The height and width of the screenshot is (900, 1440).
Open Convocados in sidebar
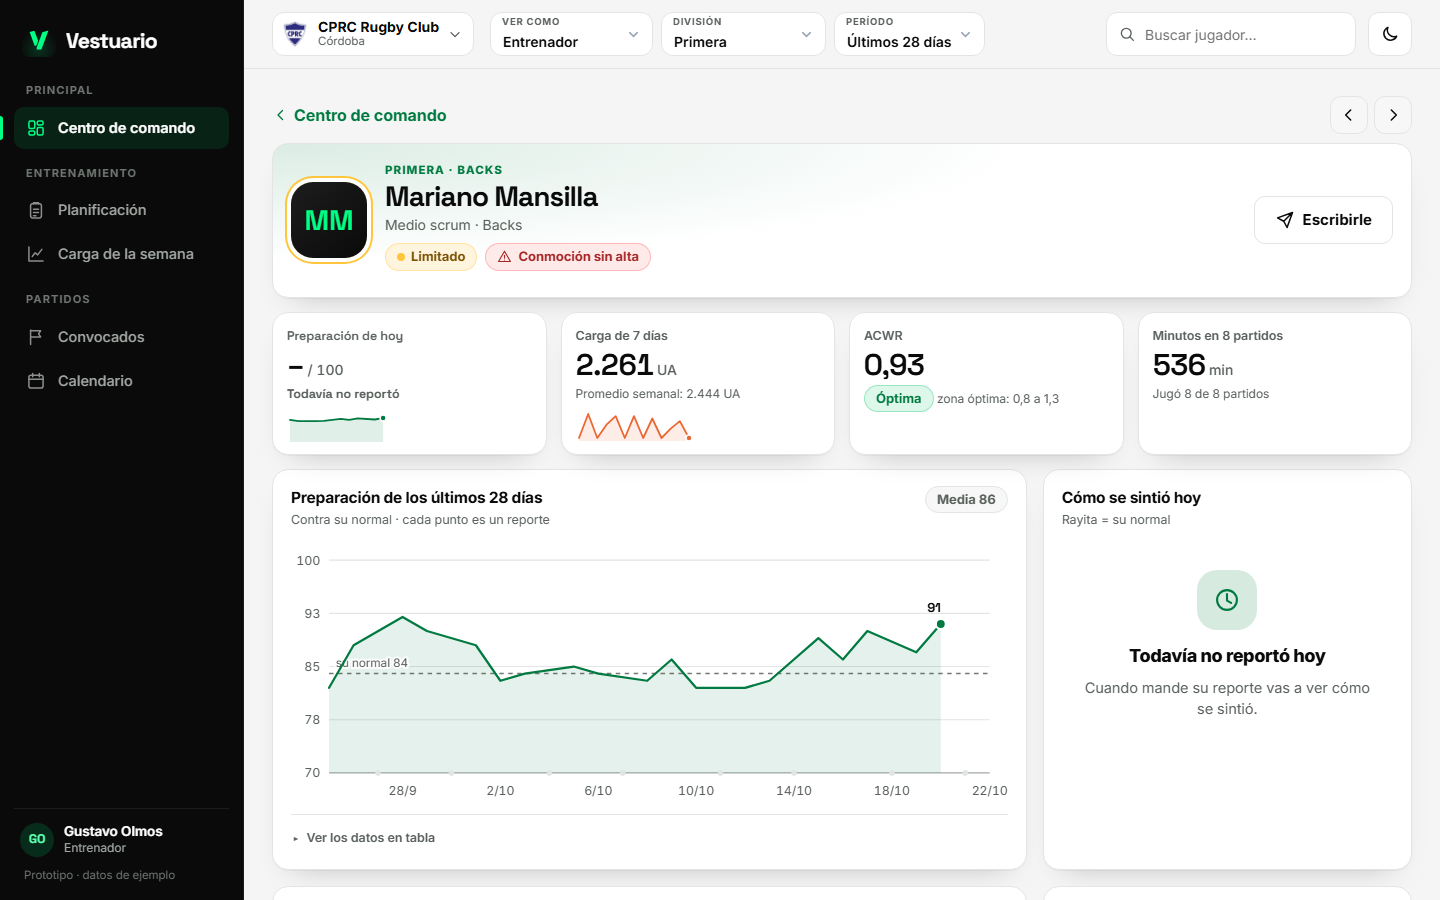(121, 337)
